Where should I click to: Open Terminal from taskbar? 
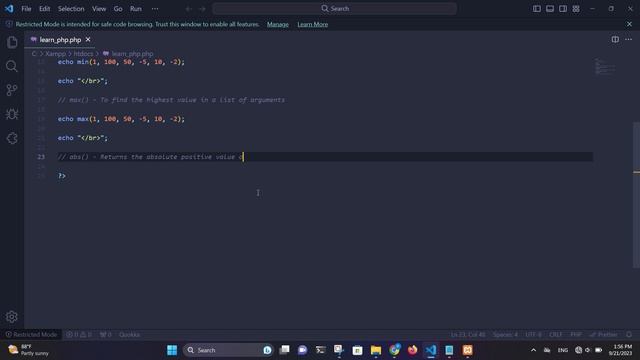tap(321, 350)
